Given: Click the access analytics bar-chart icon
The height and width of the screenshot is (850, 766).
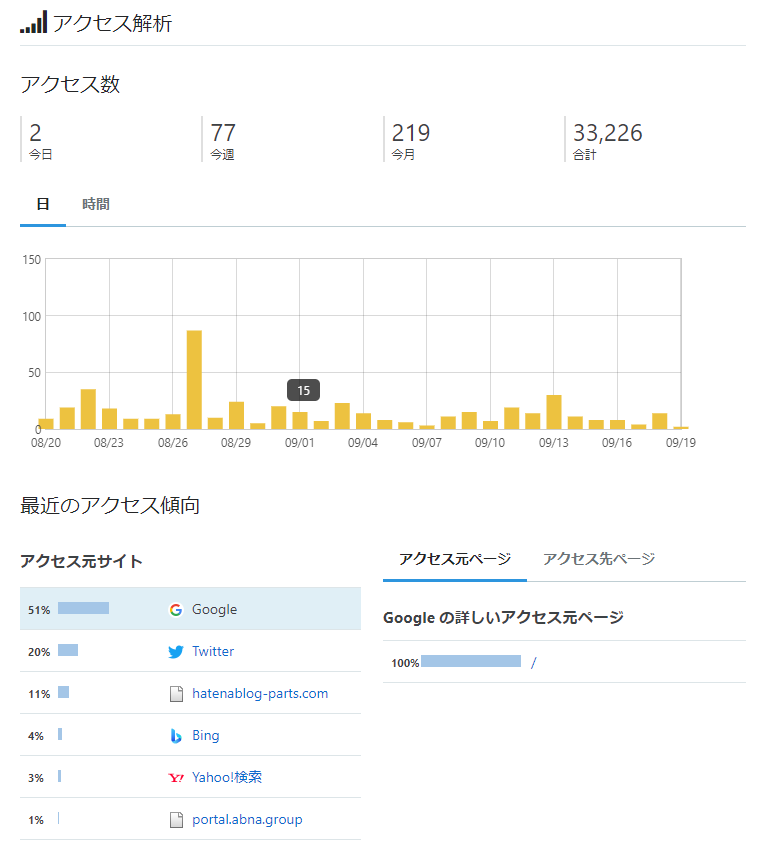Looking at the screenshot, I should coord(34,22).
